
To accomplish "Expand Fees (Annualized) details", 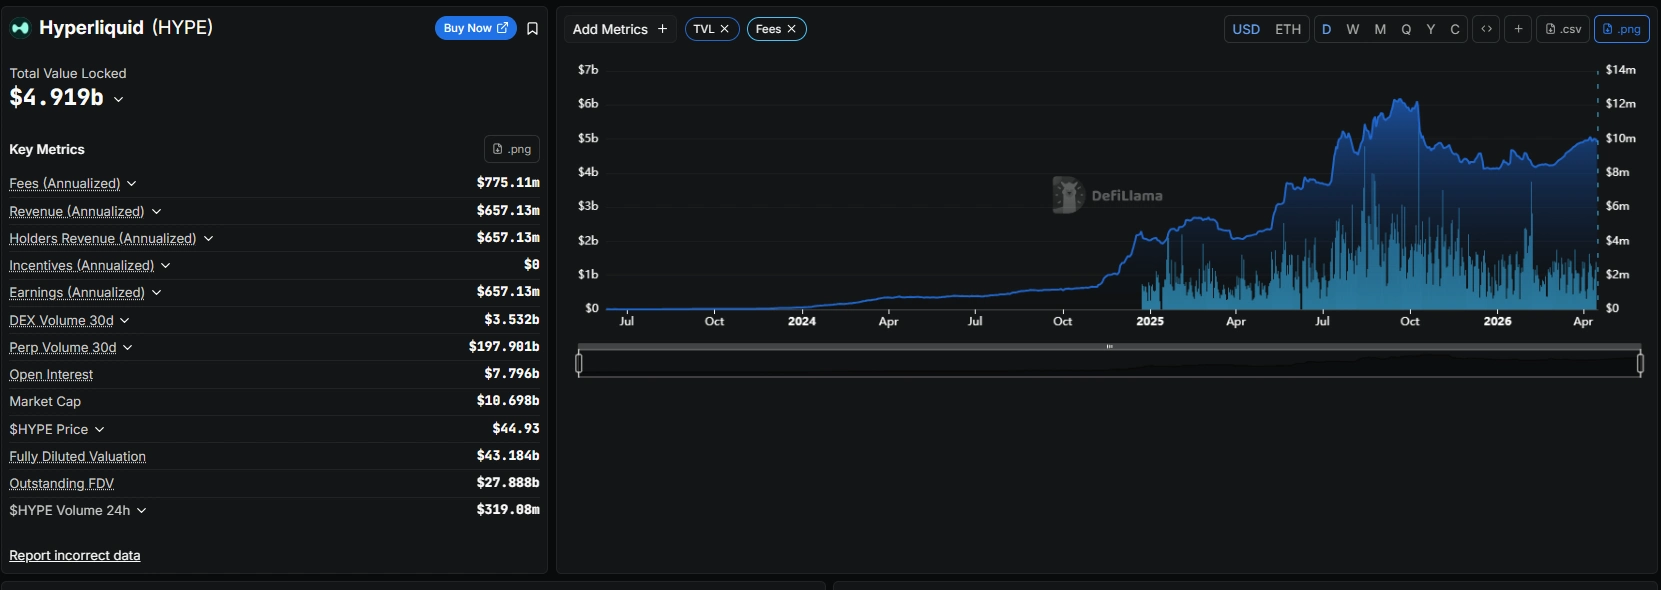I will tap(132, 184).
